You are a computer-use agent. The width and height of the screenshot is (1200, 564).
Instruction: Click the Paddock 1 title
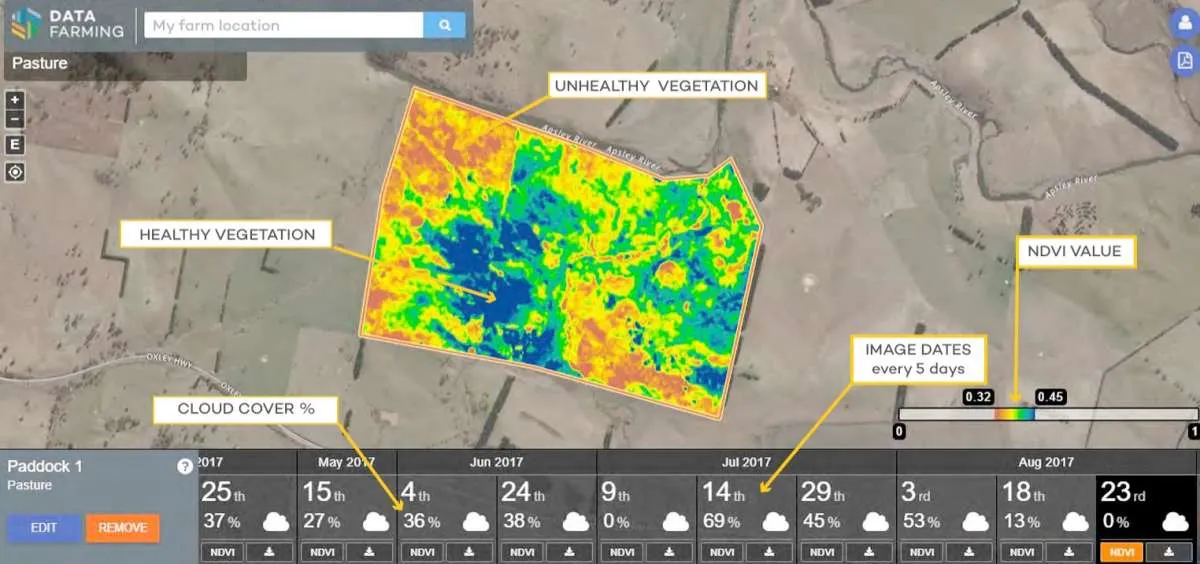pos(44,467)
